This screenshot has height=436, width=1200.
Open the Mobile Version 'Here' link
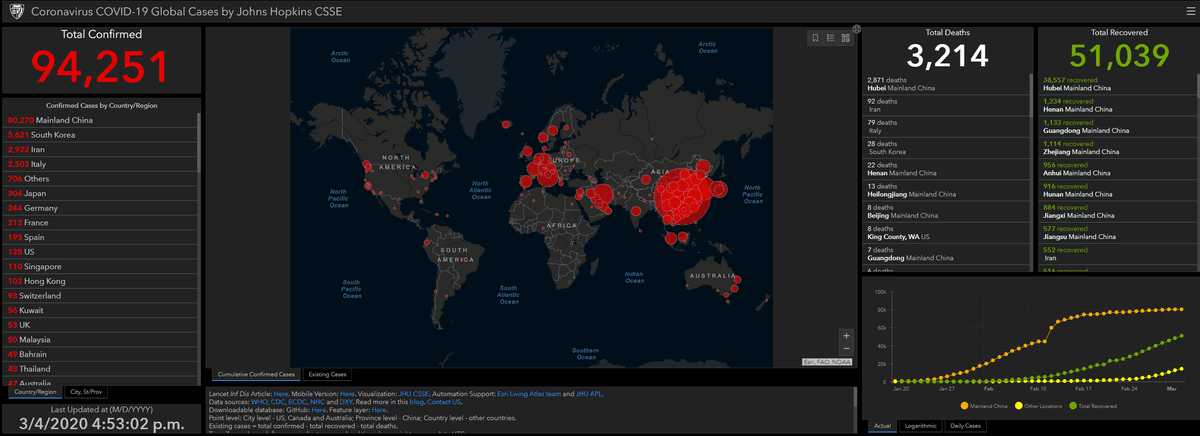coord(347,394)
